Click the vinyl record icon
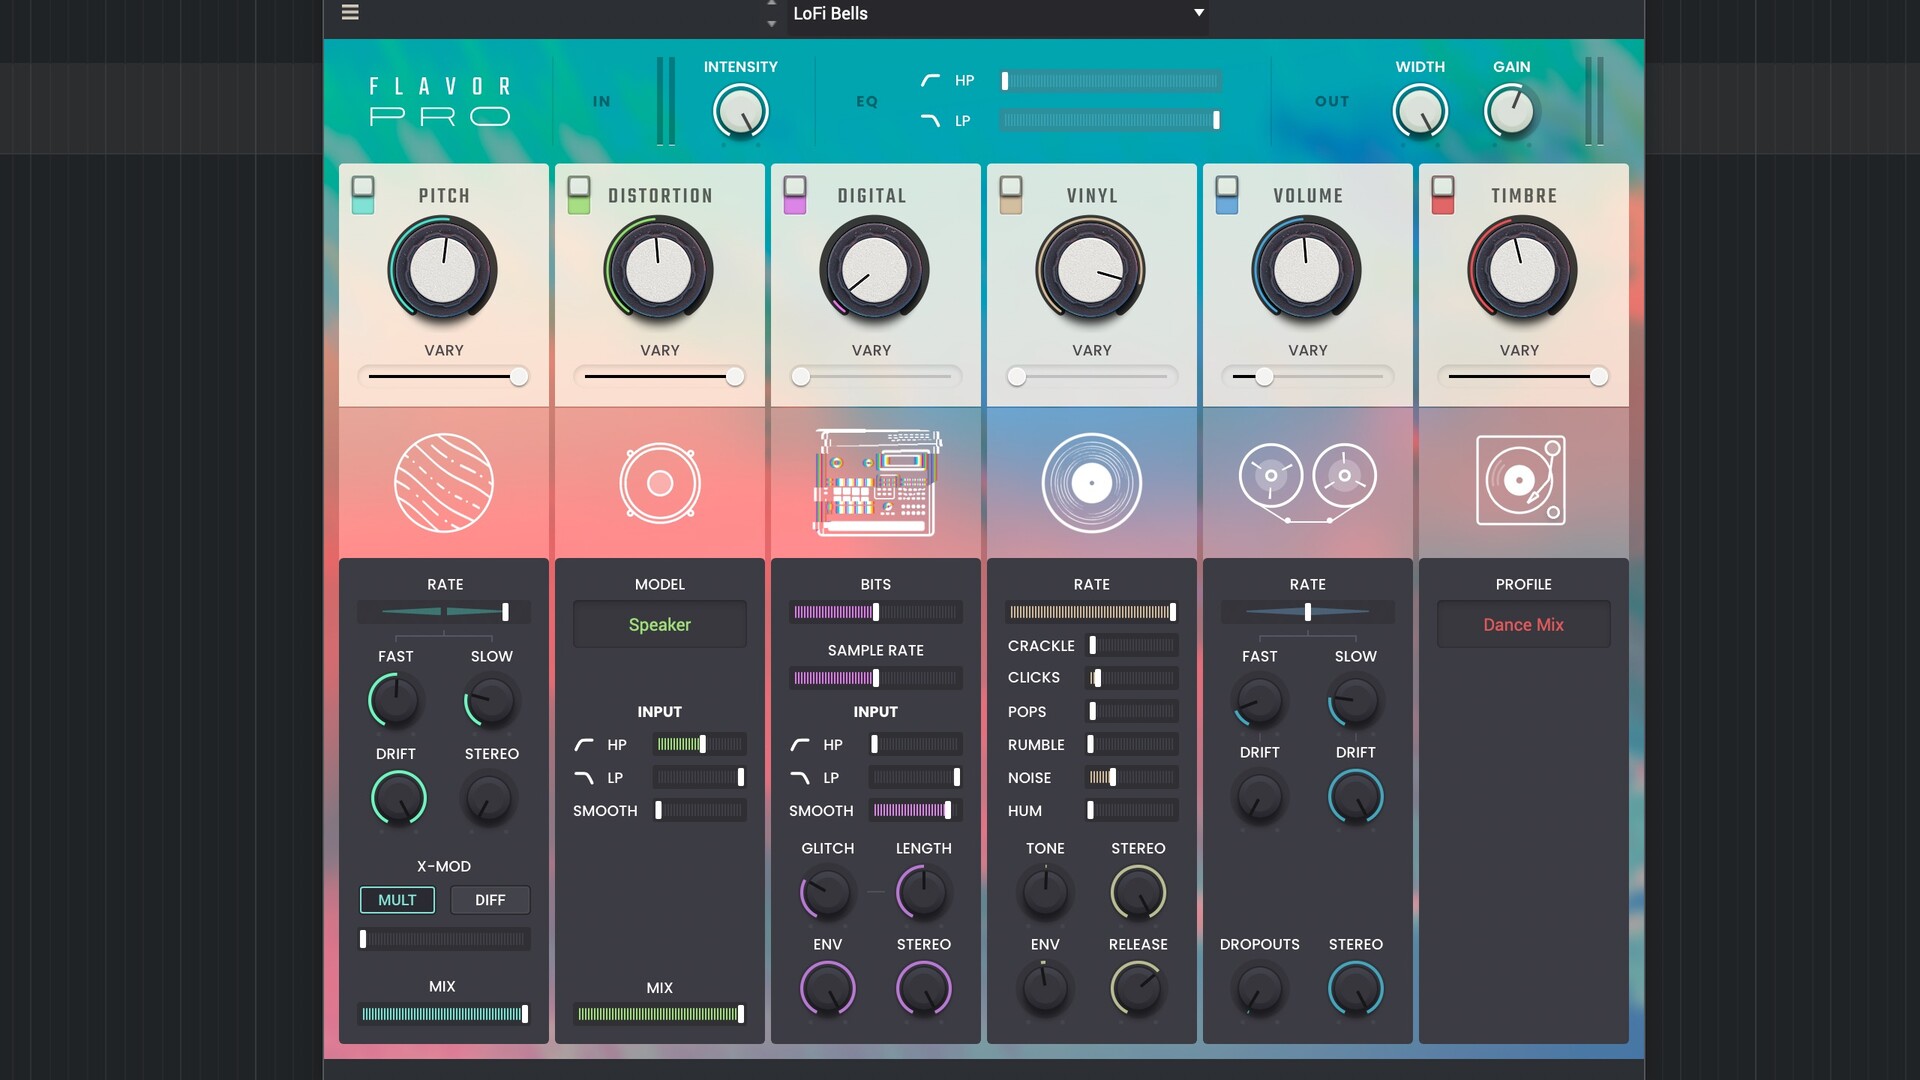This screenshot has width=1920, height=1080. pyautogui.click(x=1091, y=483)
